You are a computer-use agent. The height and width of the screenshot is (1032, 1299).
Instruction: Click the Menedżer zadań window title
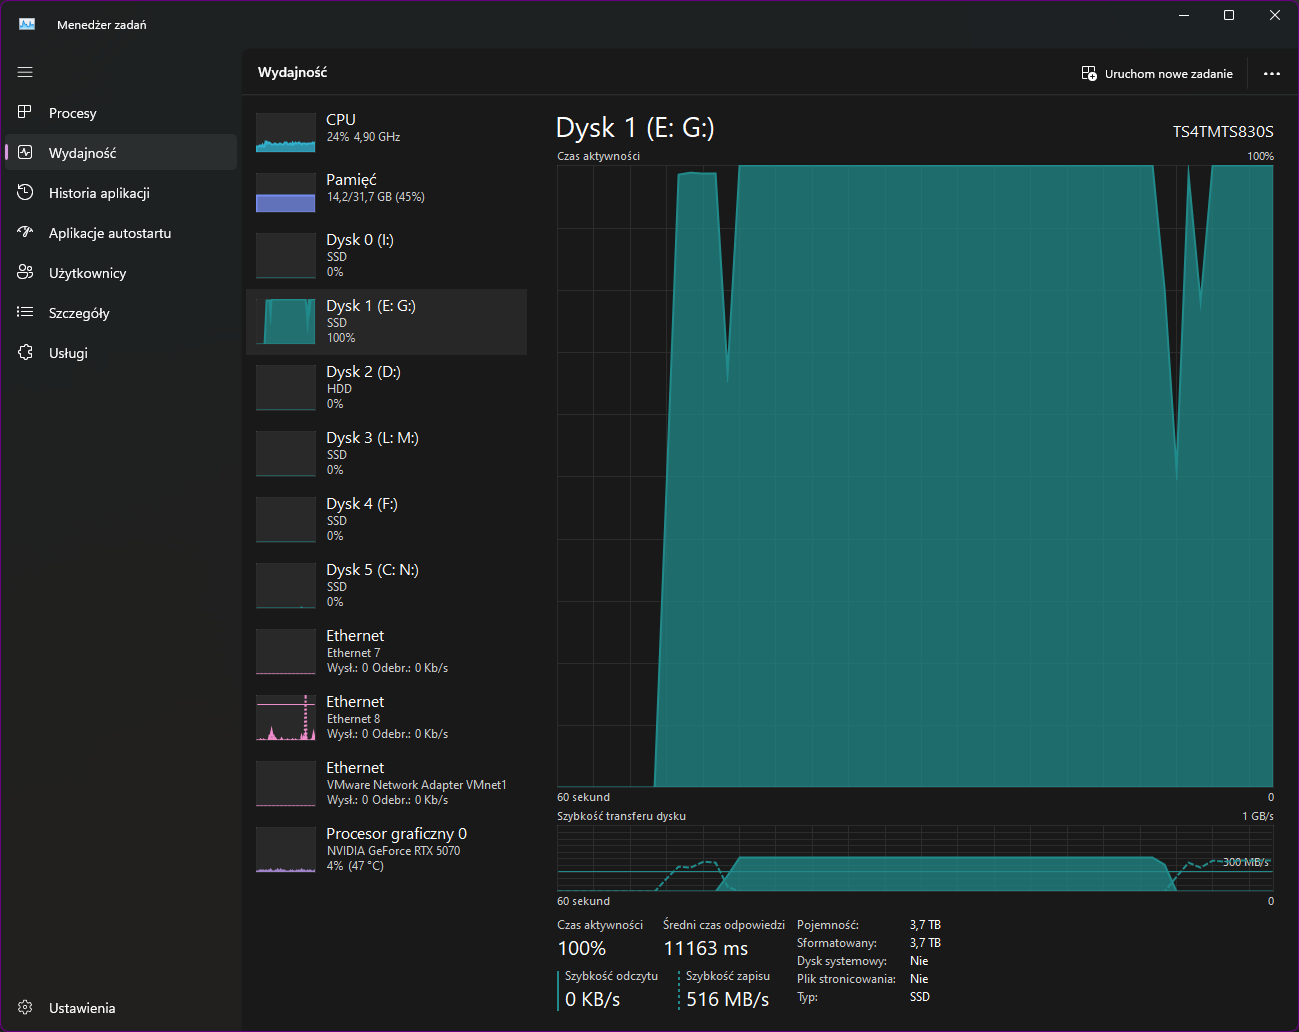(x=102, y=25)
